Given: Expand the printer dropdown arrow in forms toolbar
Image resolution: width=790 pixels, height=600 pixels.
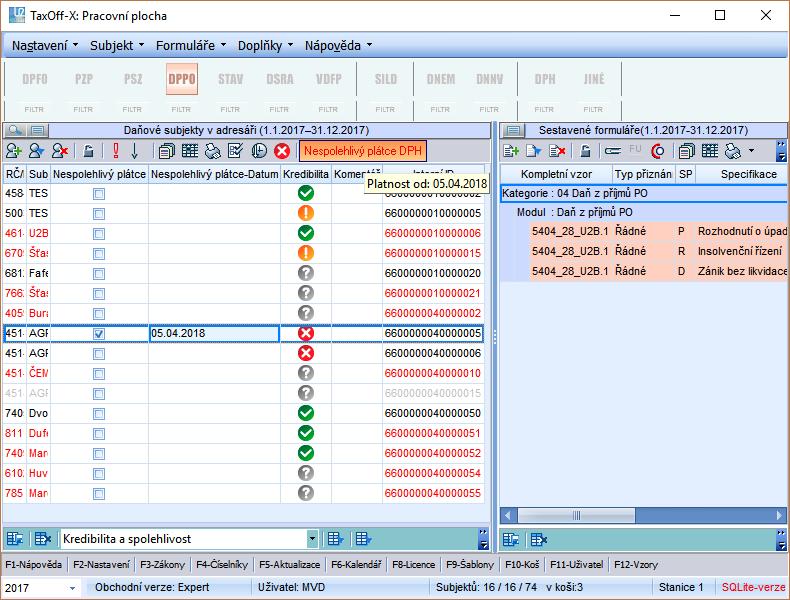Looking at the screenshot, I should 751,151.
